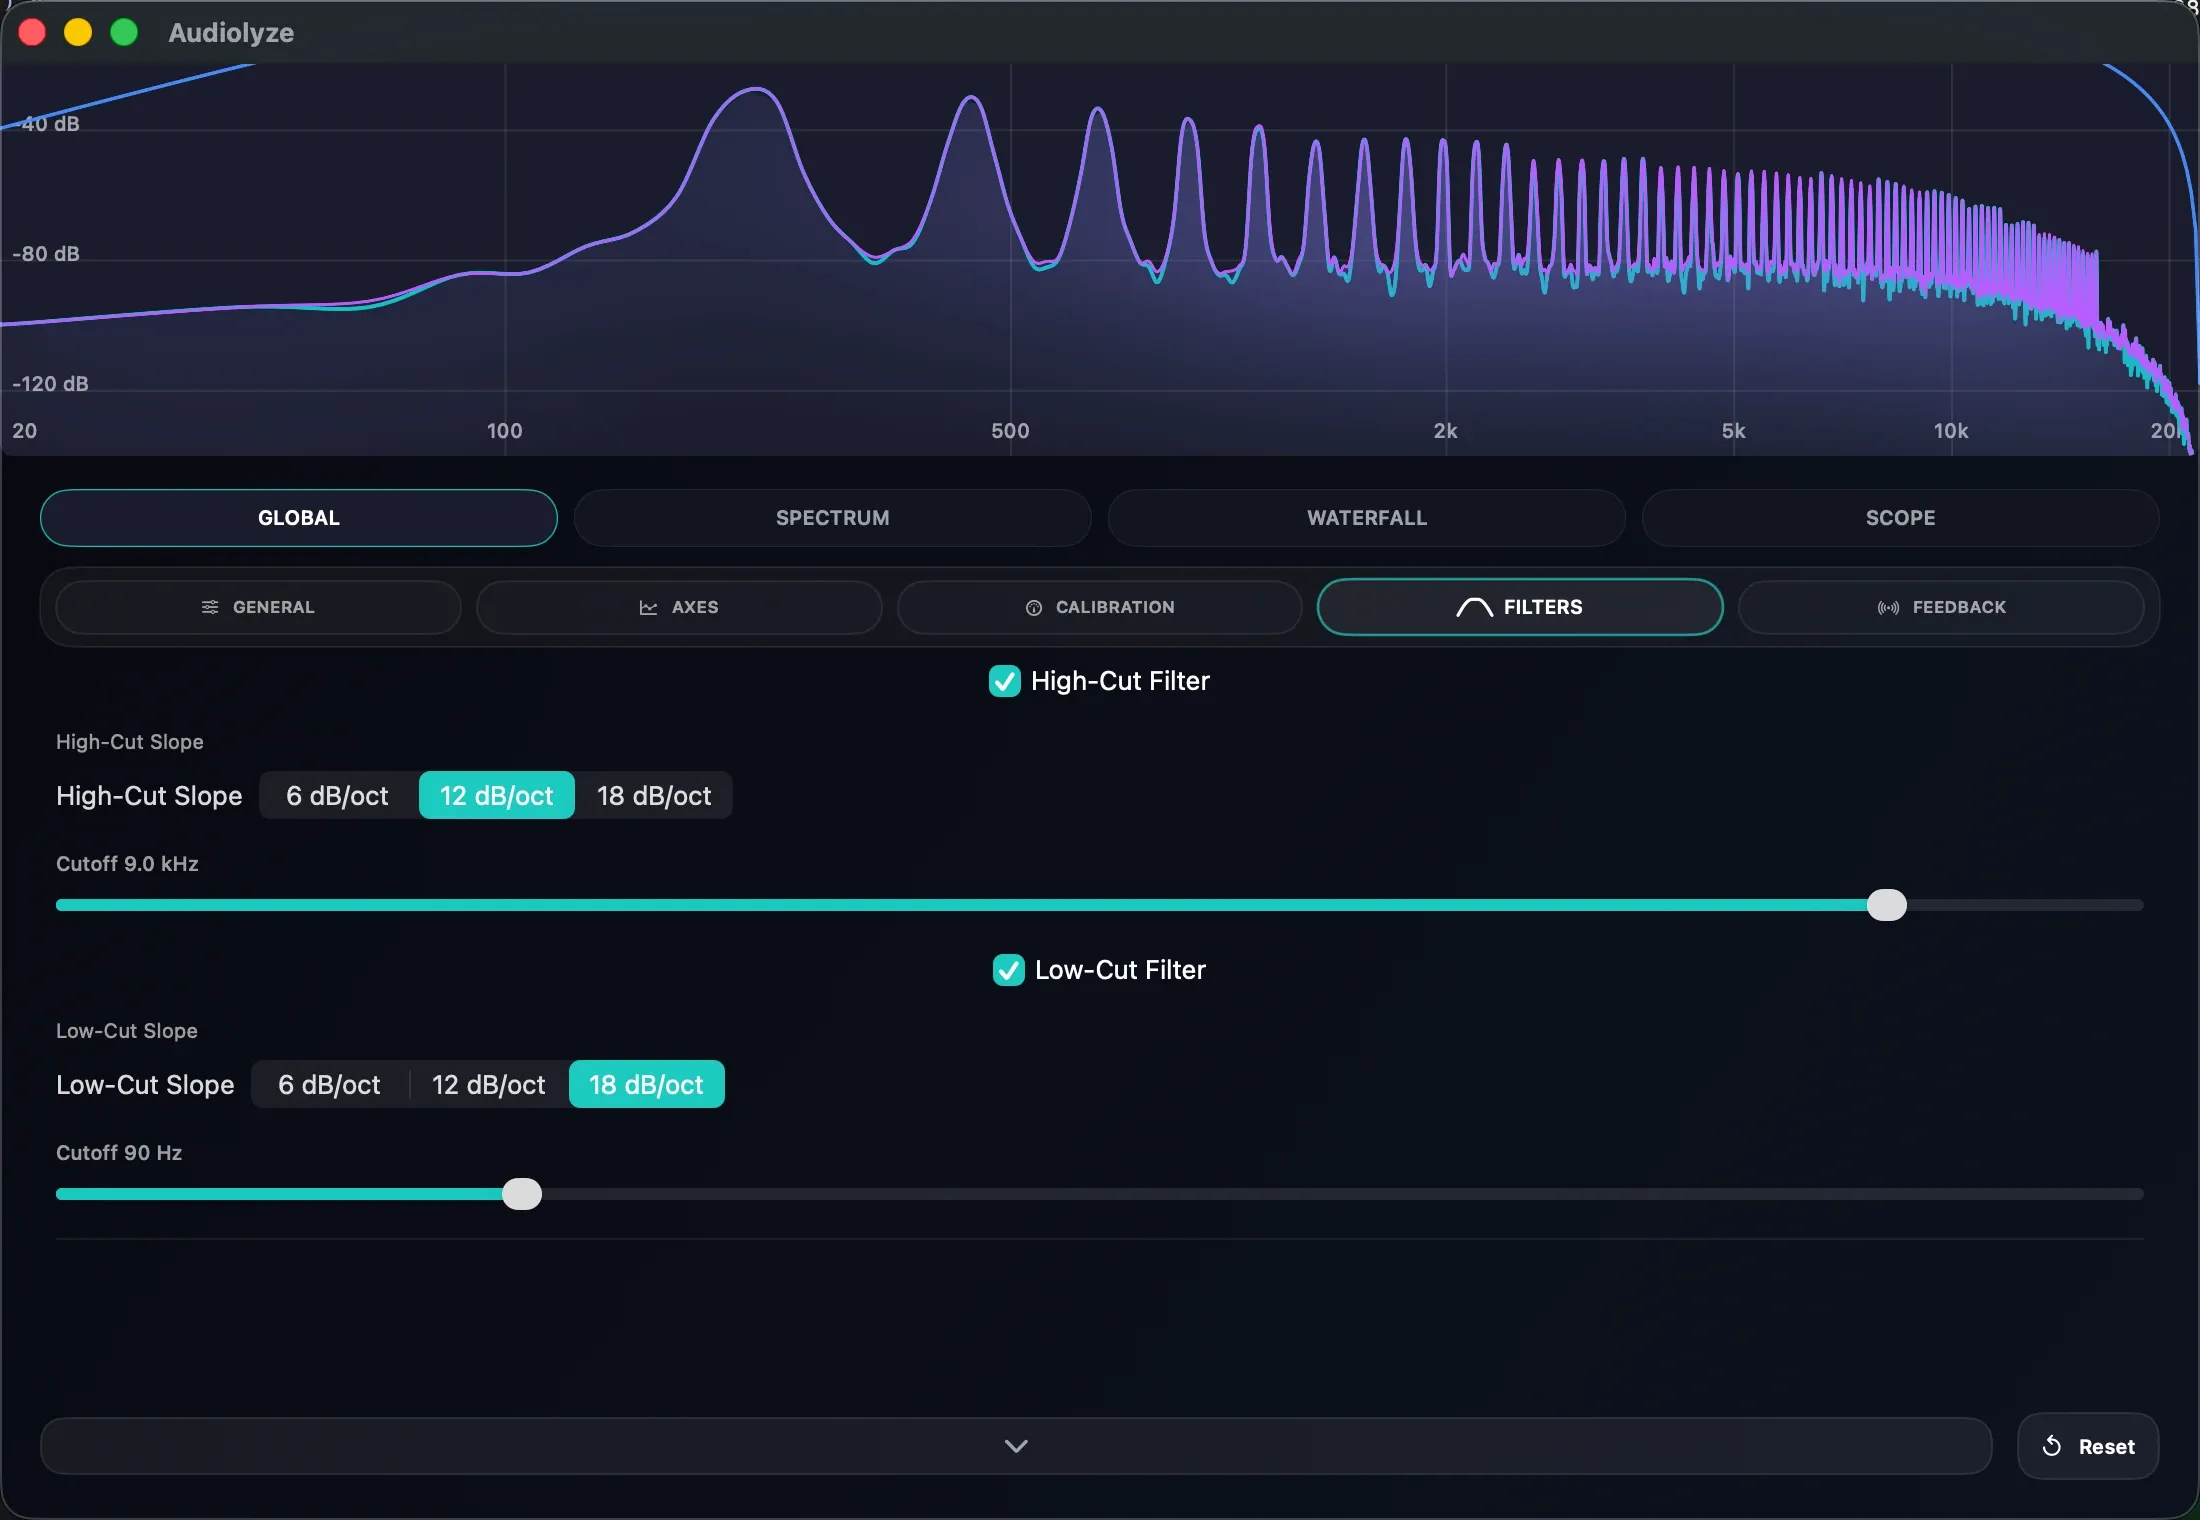
Task: Click the Reset button
Action: pos(2088,1446)
